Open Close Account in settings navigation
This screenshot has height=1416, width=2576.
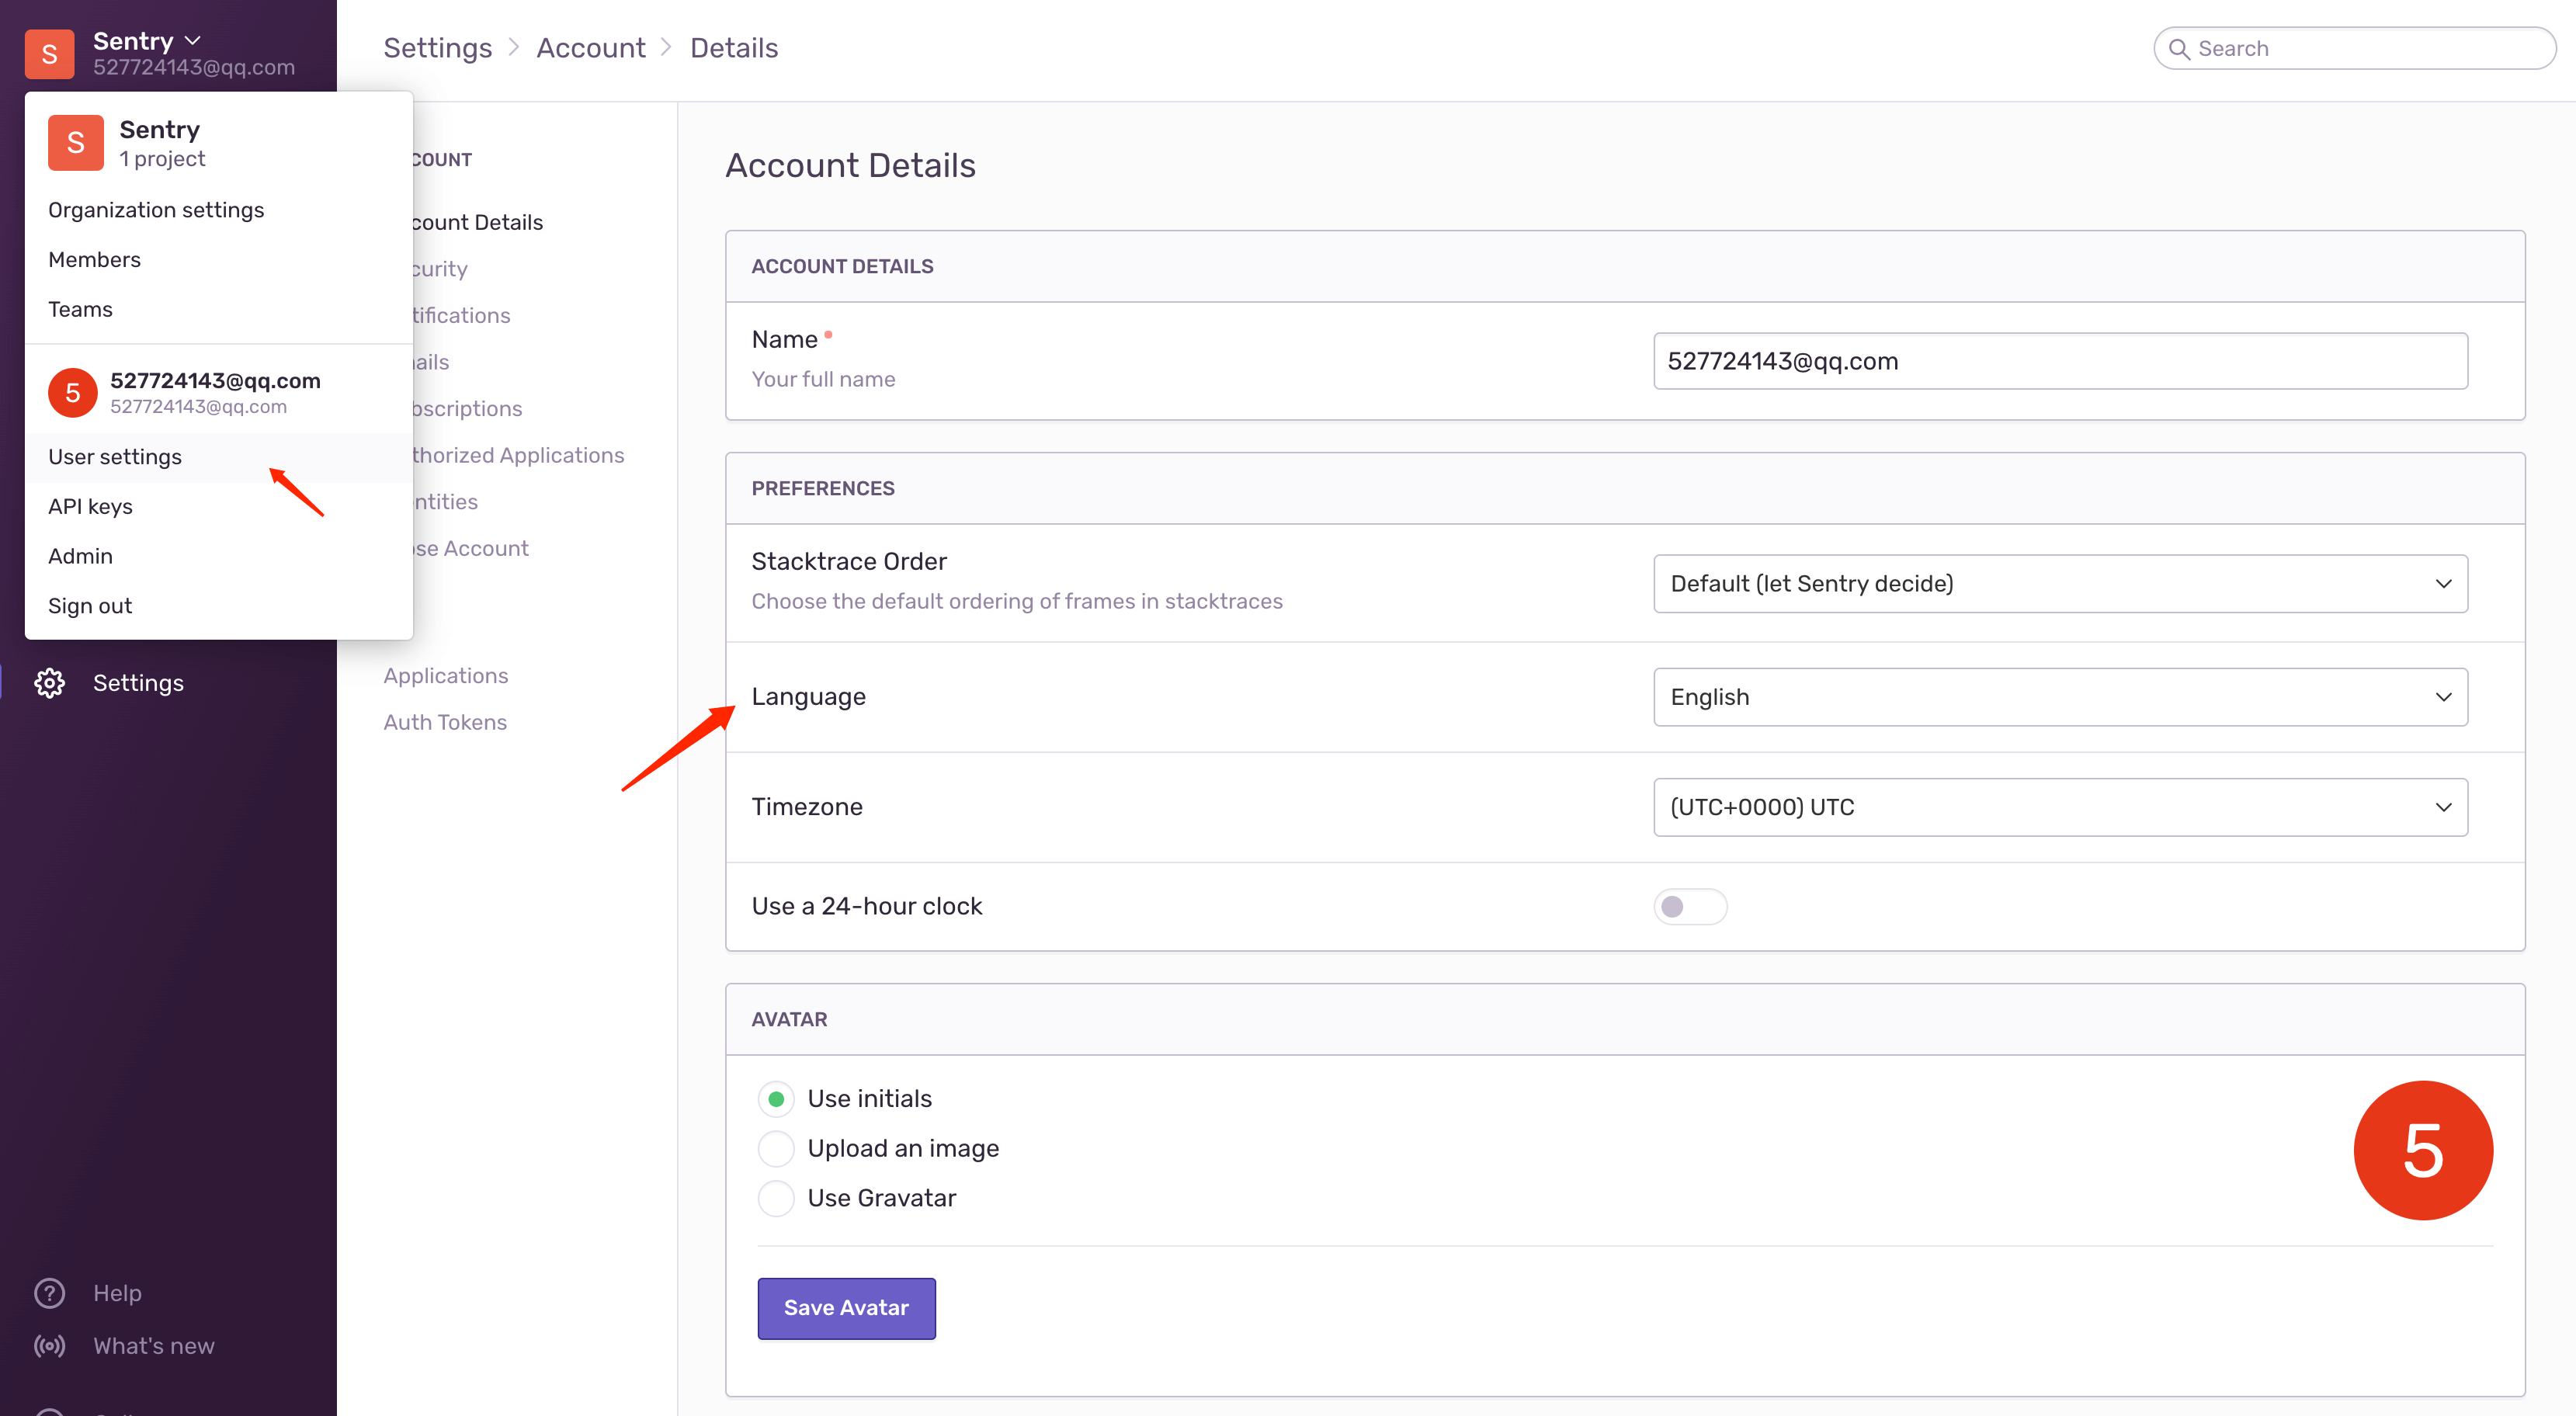pyautogui.click(x=470, y=549)
